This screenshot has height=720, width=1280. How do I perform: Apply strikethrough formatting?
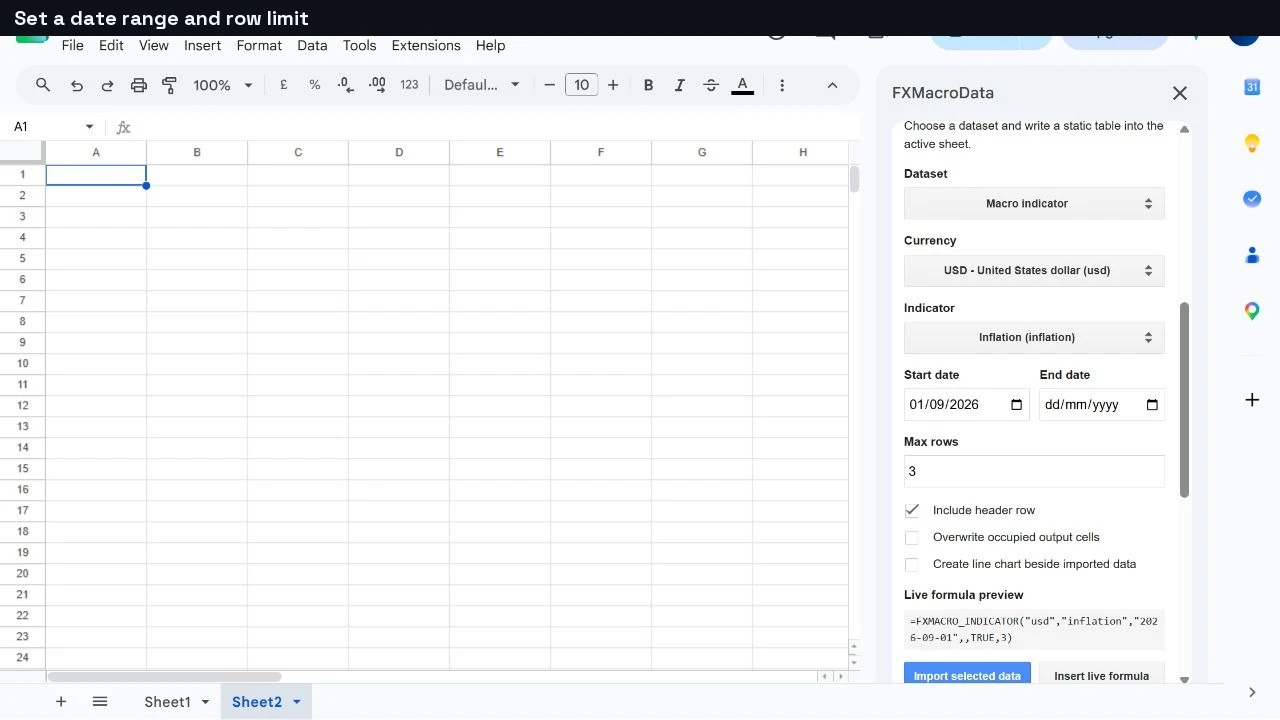[x=711, y=85]
